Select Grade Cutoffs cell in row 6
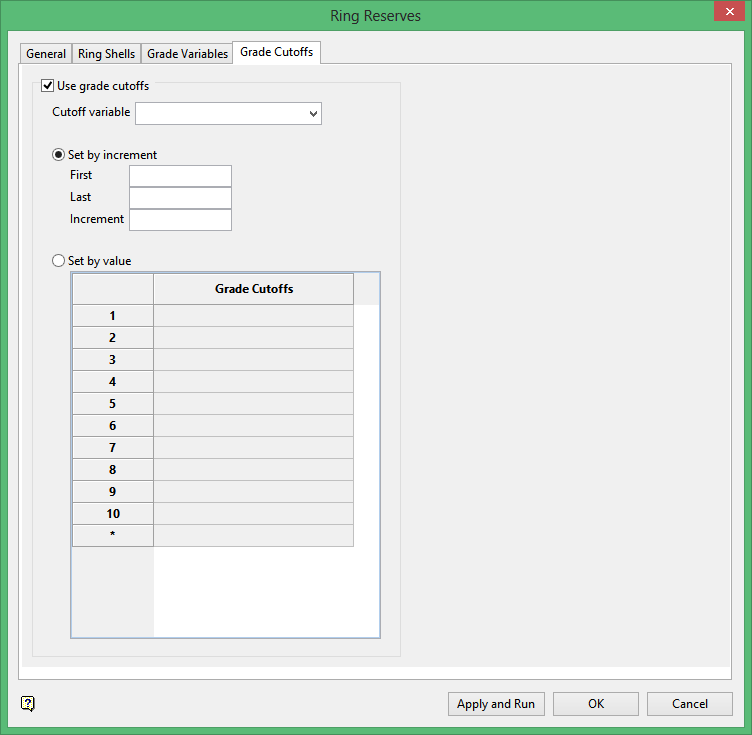 (x=253, y=426)
